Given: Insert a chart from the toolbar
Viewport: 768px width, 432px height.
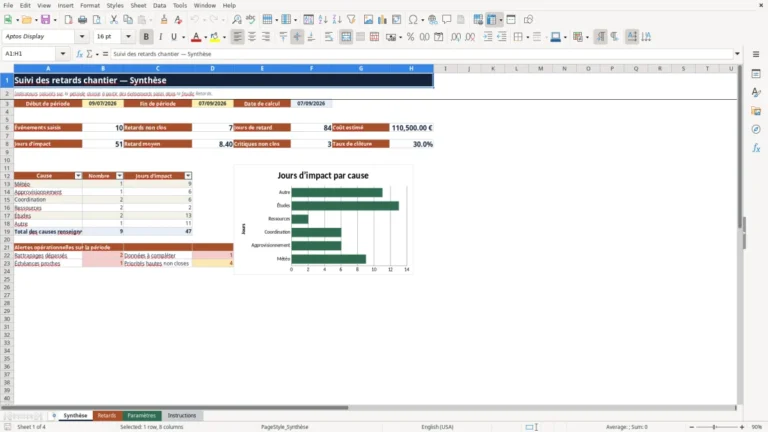Looking at the screenshot, I should tap(382, 20).
